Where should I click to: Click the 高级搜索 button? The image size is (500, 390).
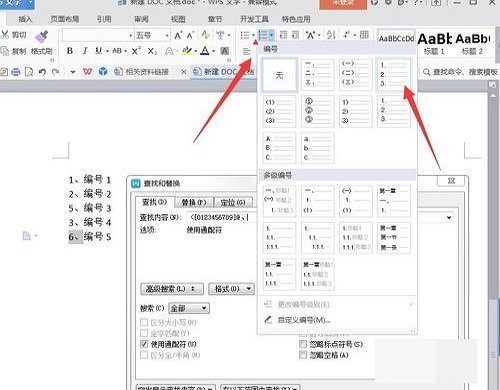172,289
